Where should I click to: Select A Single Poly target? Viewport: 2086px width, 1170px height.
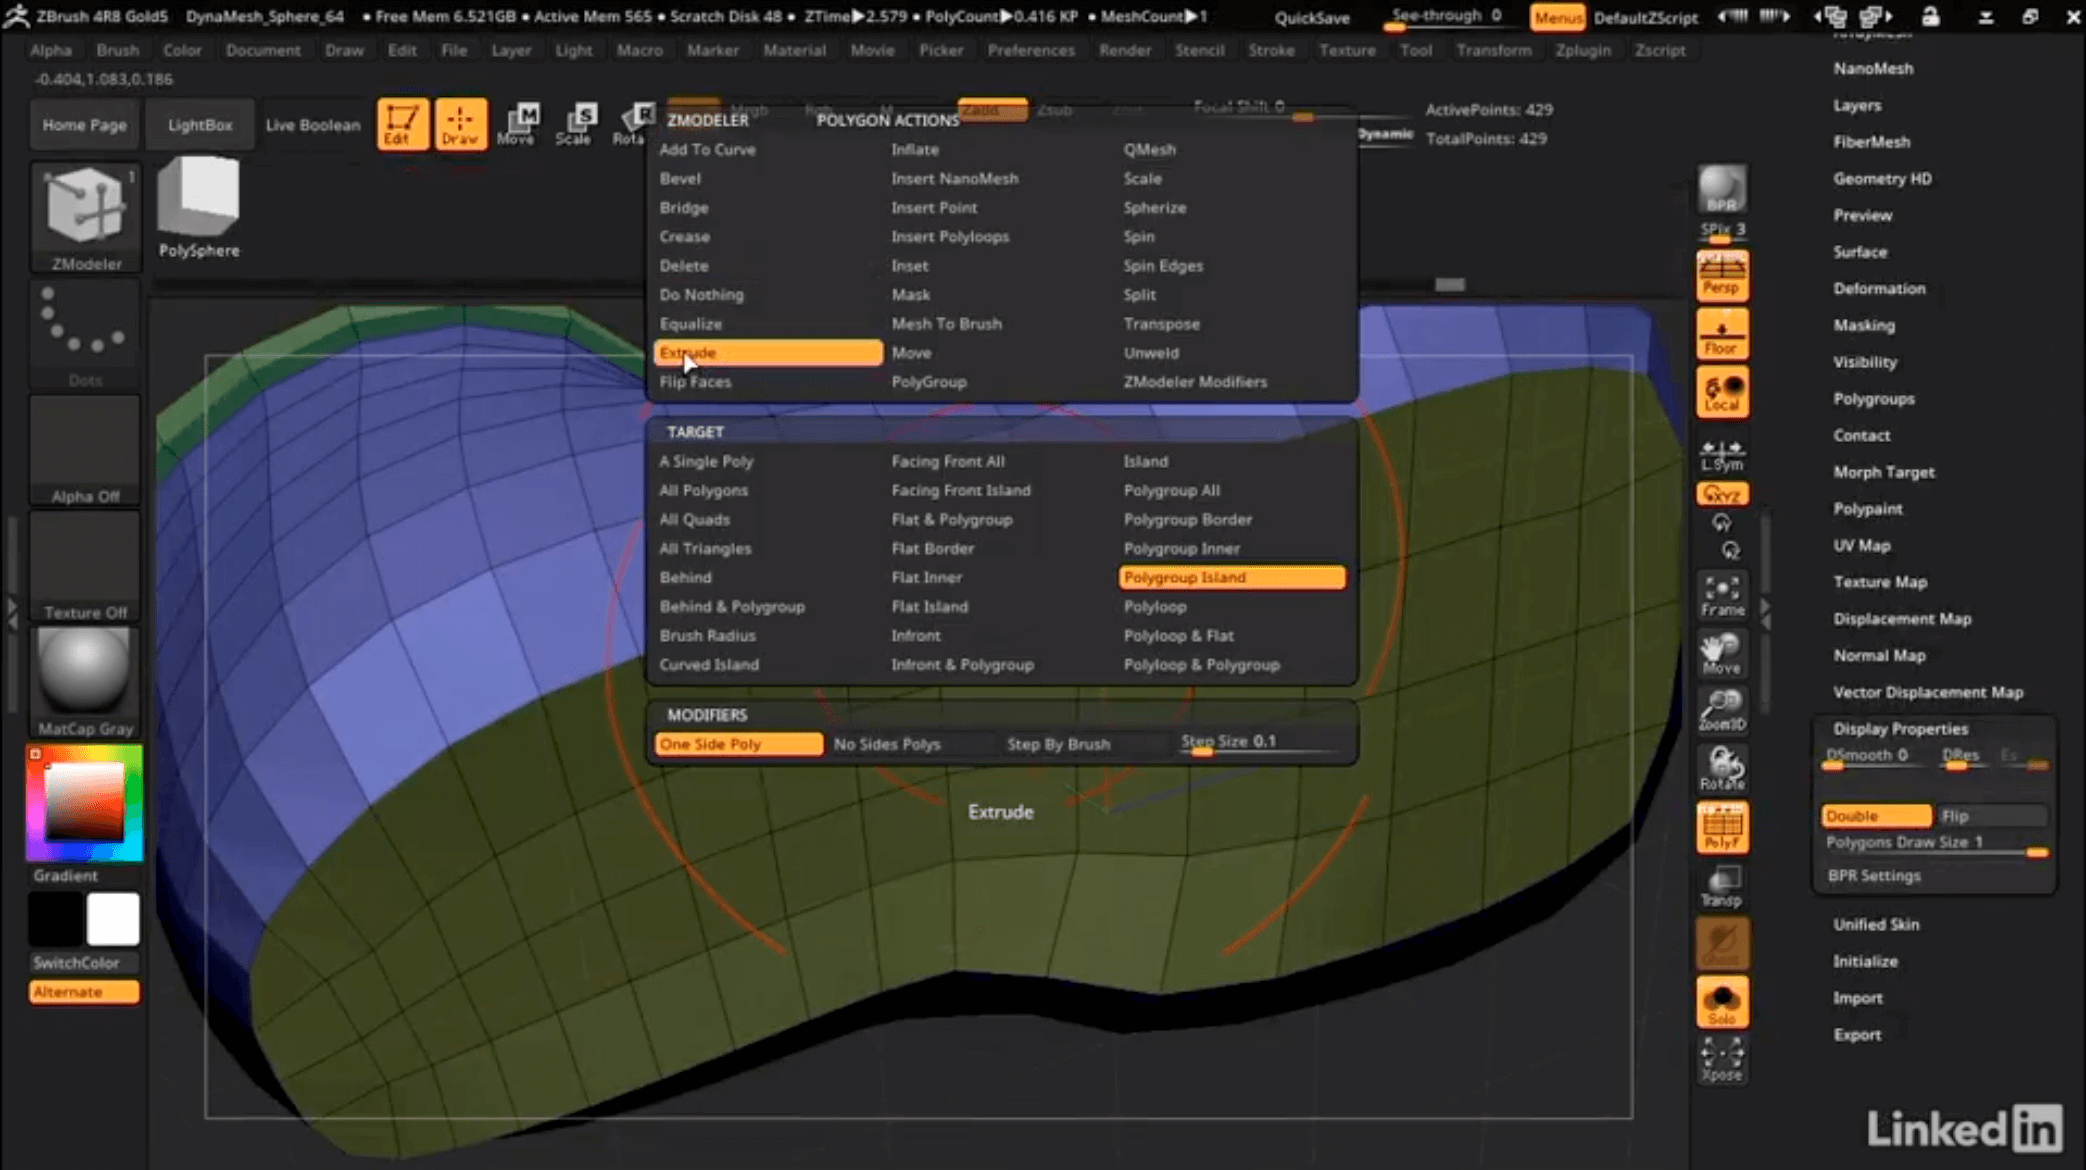tap(706, 461)
